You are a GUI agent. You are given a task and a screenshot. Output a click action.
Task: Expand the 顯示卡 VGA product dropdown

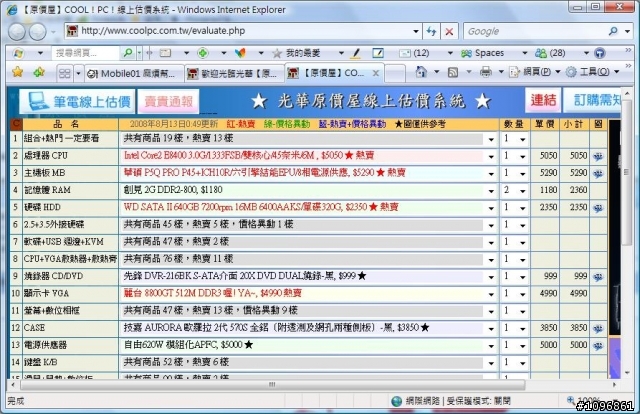[491, 294]
